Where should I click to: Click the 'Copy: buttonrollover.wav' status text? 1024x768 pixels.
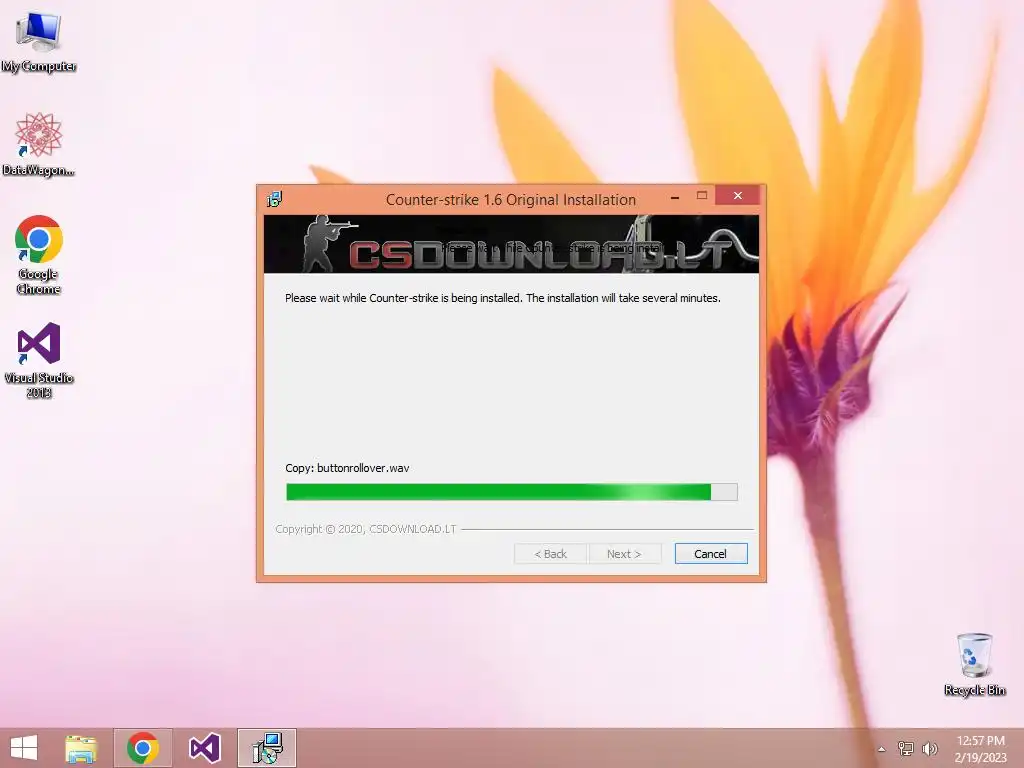(x=347, y=468)
